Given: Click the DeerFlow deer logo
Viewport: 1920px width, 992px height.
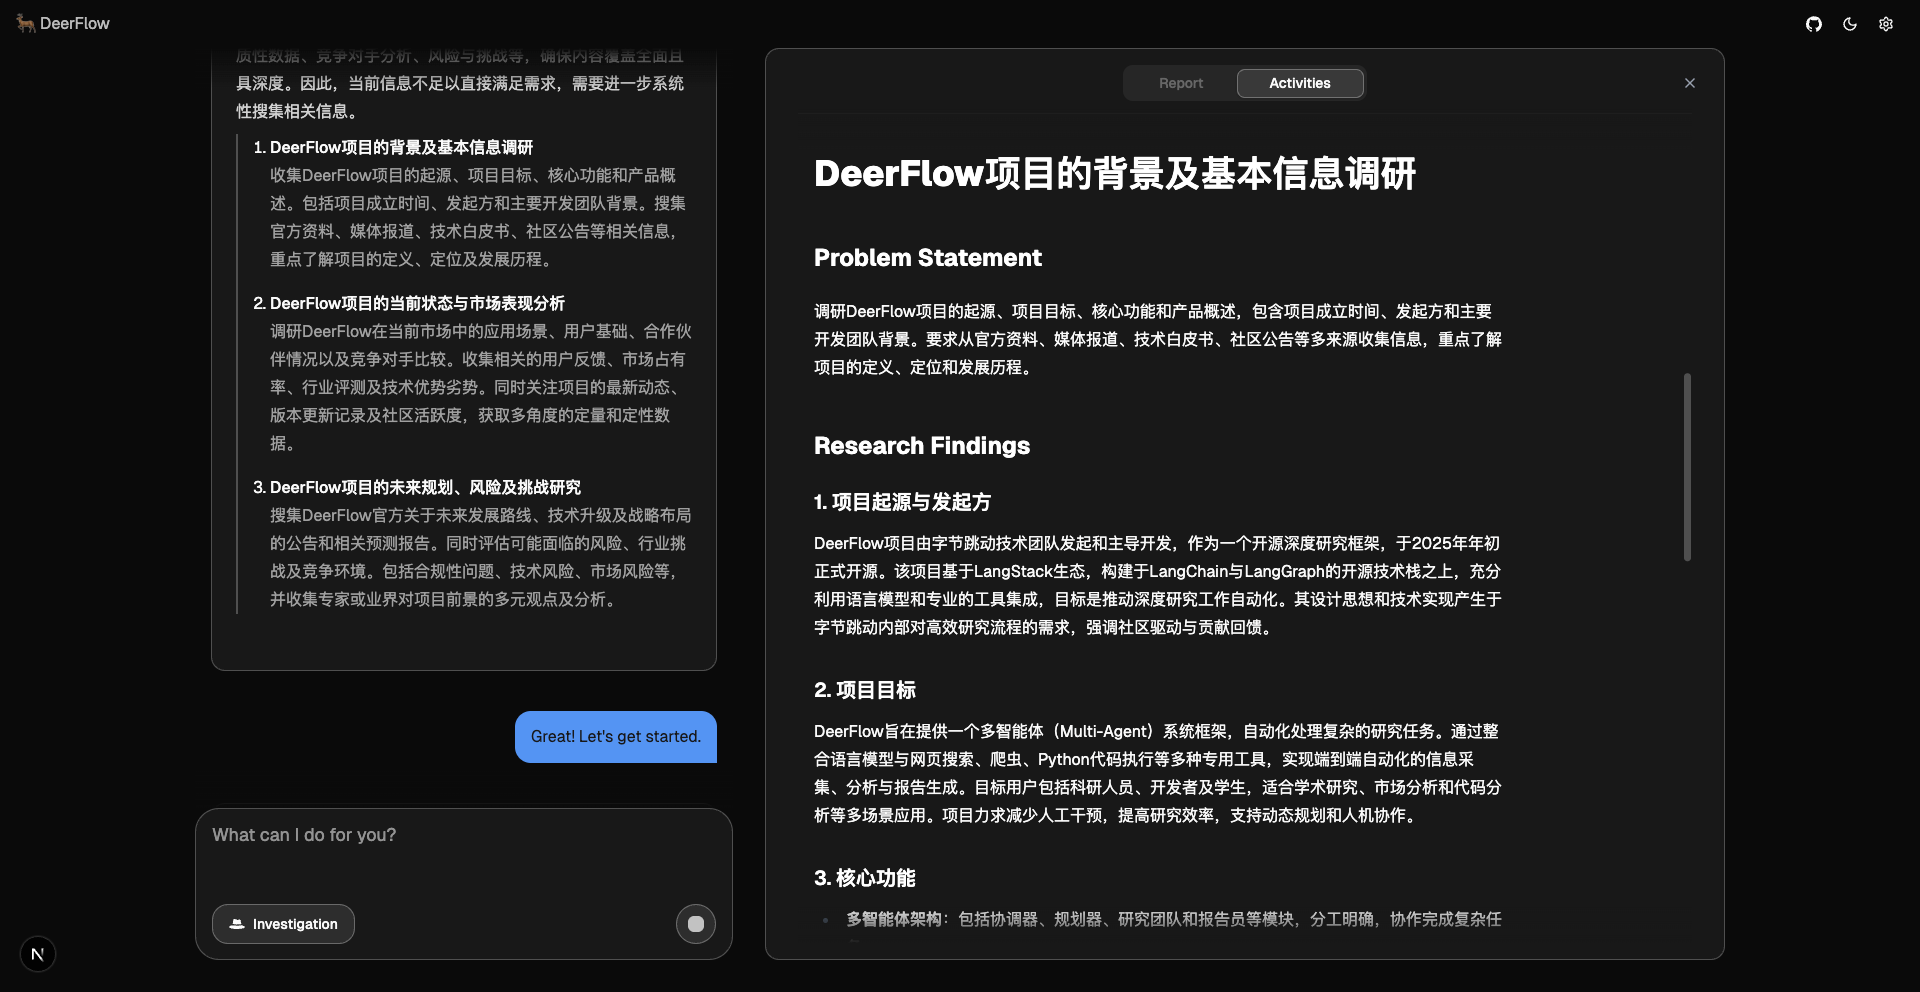Looking at the screenshot, I should [x=25, y=23].
